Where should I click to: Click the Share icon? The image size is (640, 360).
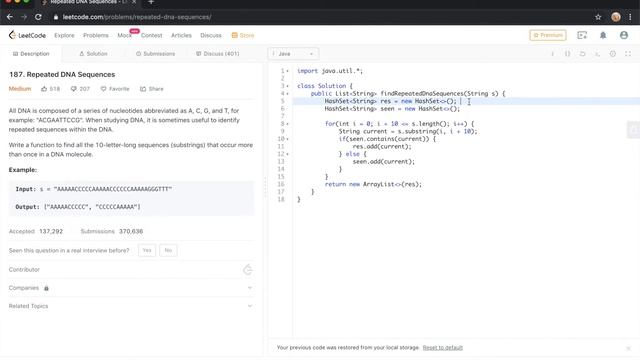(x=143, y=89)
